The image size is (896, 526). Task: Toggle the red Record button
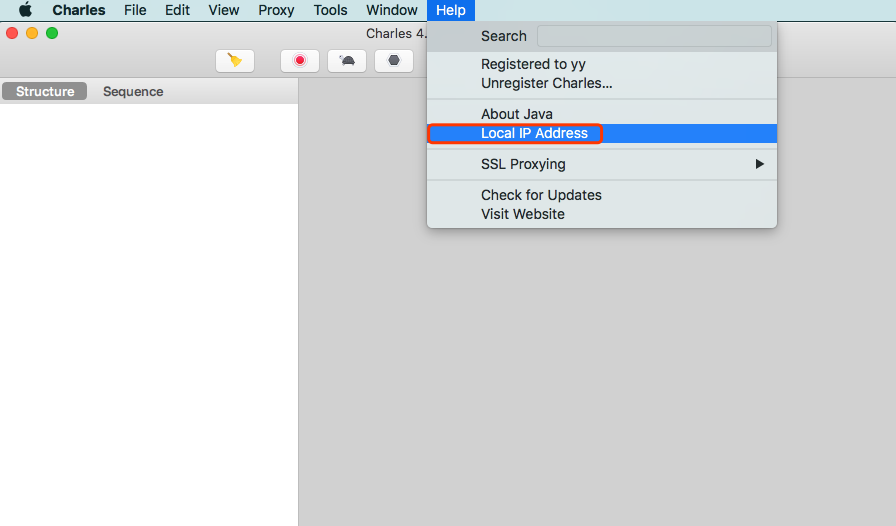pos(299,60)
